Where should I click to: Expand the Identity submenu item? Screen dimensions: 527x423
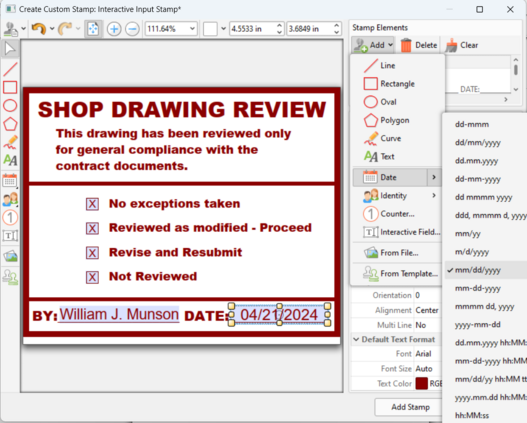click(x=397, y=196)
